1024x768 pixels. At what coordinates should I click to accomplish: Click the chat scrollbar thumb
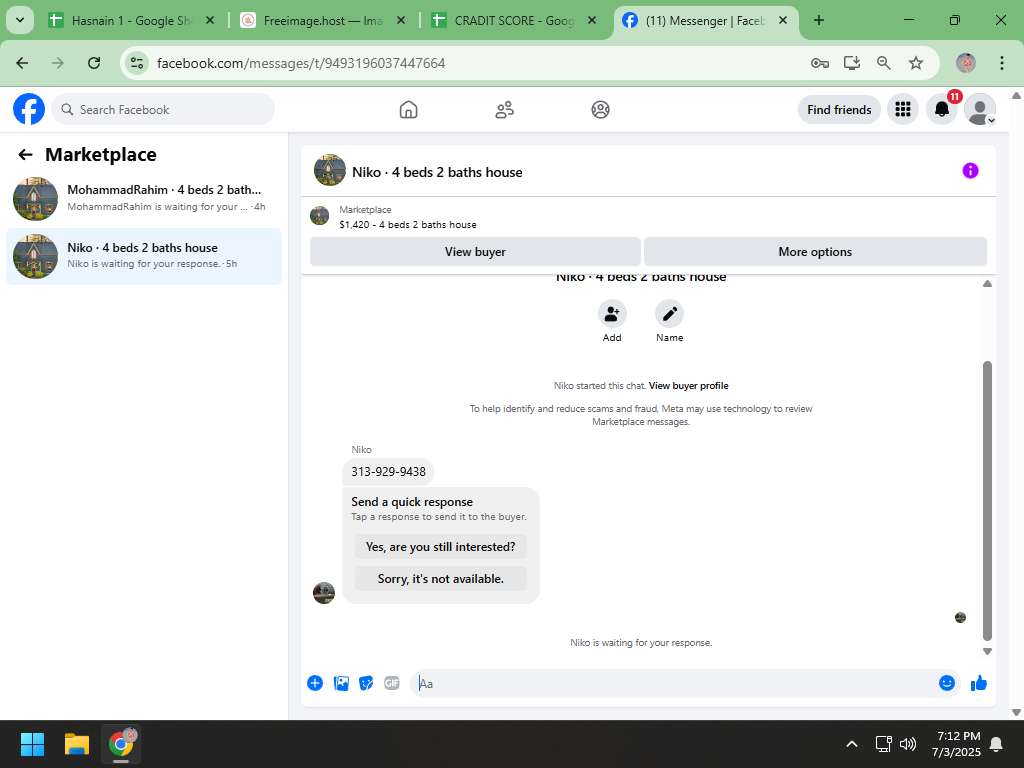[987, 500]
